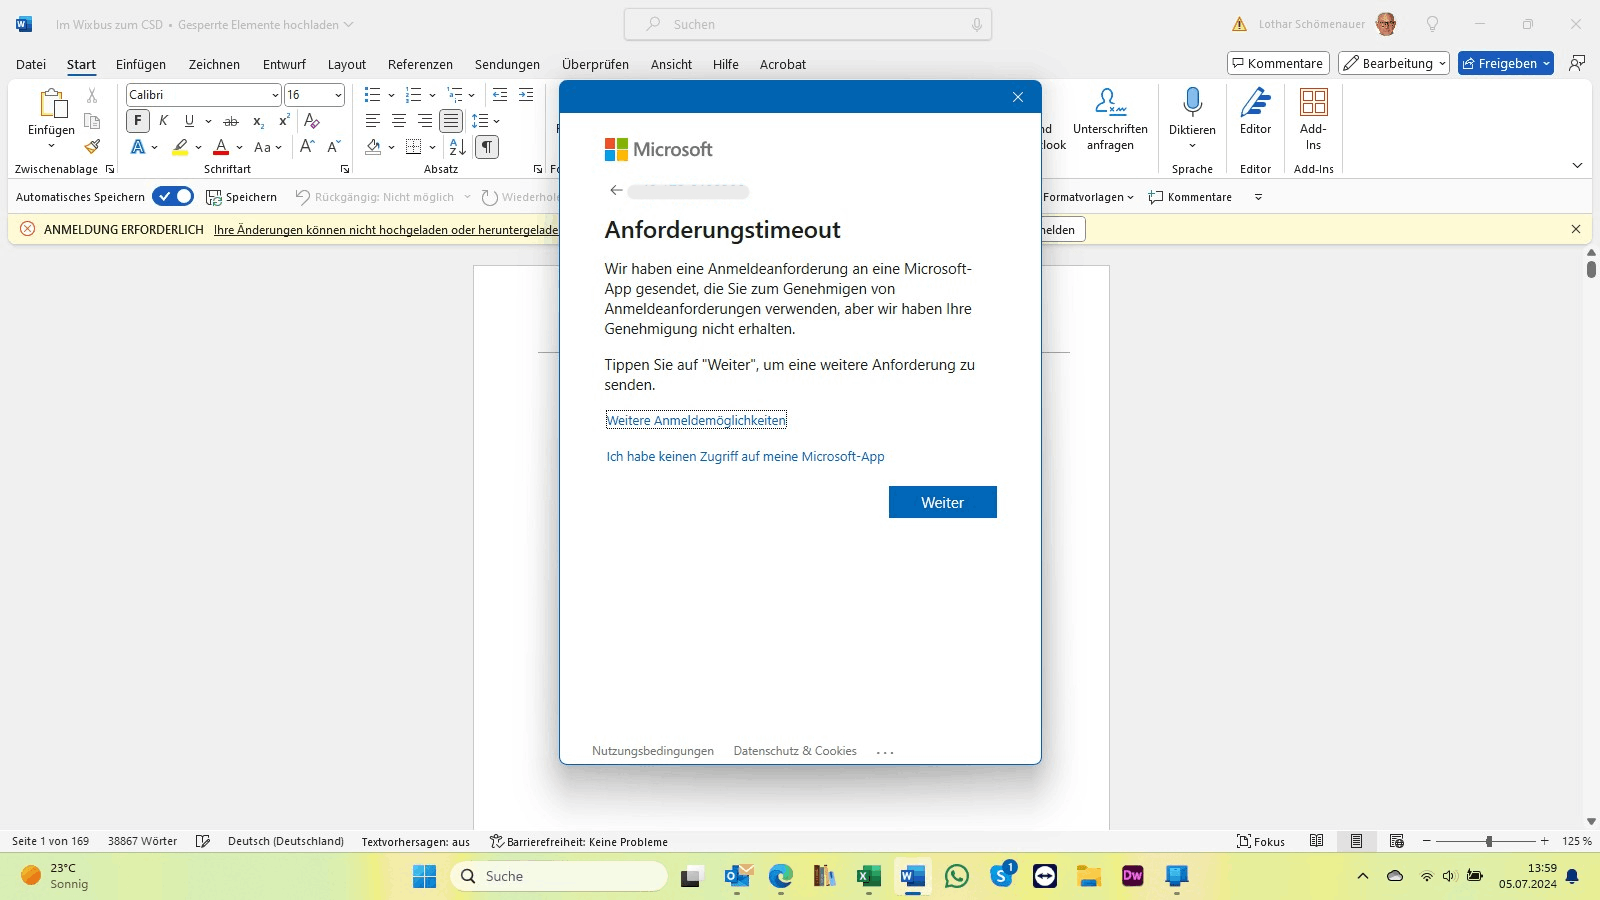Screen dimensions: 1600x900
Task: Clear all formatting icon
Action: click(312, 121)
